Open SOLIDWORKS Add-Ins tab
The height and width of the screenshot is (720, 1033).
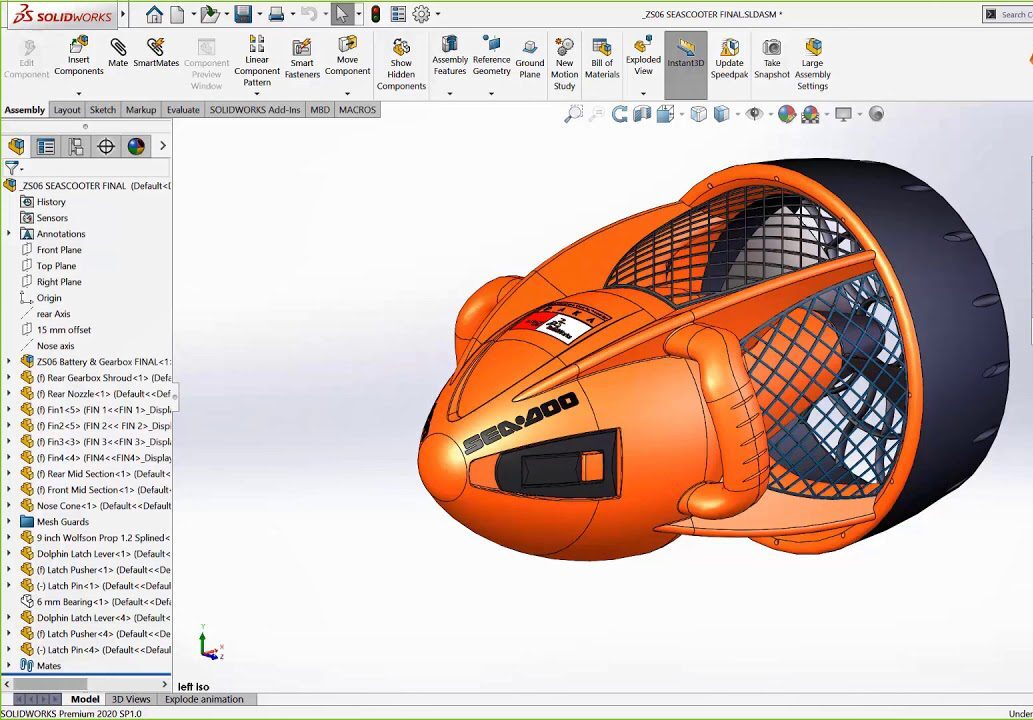[255, 110]
